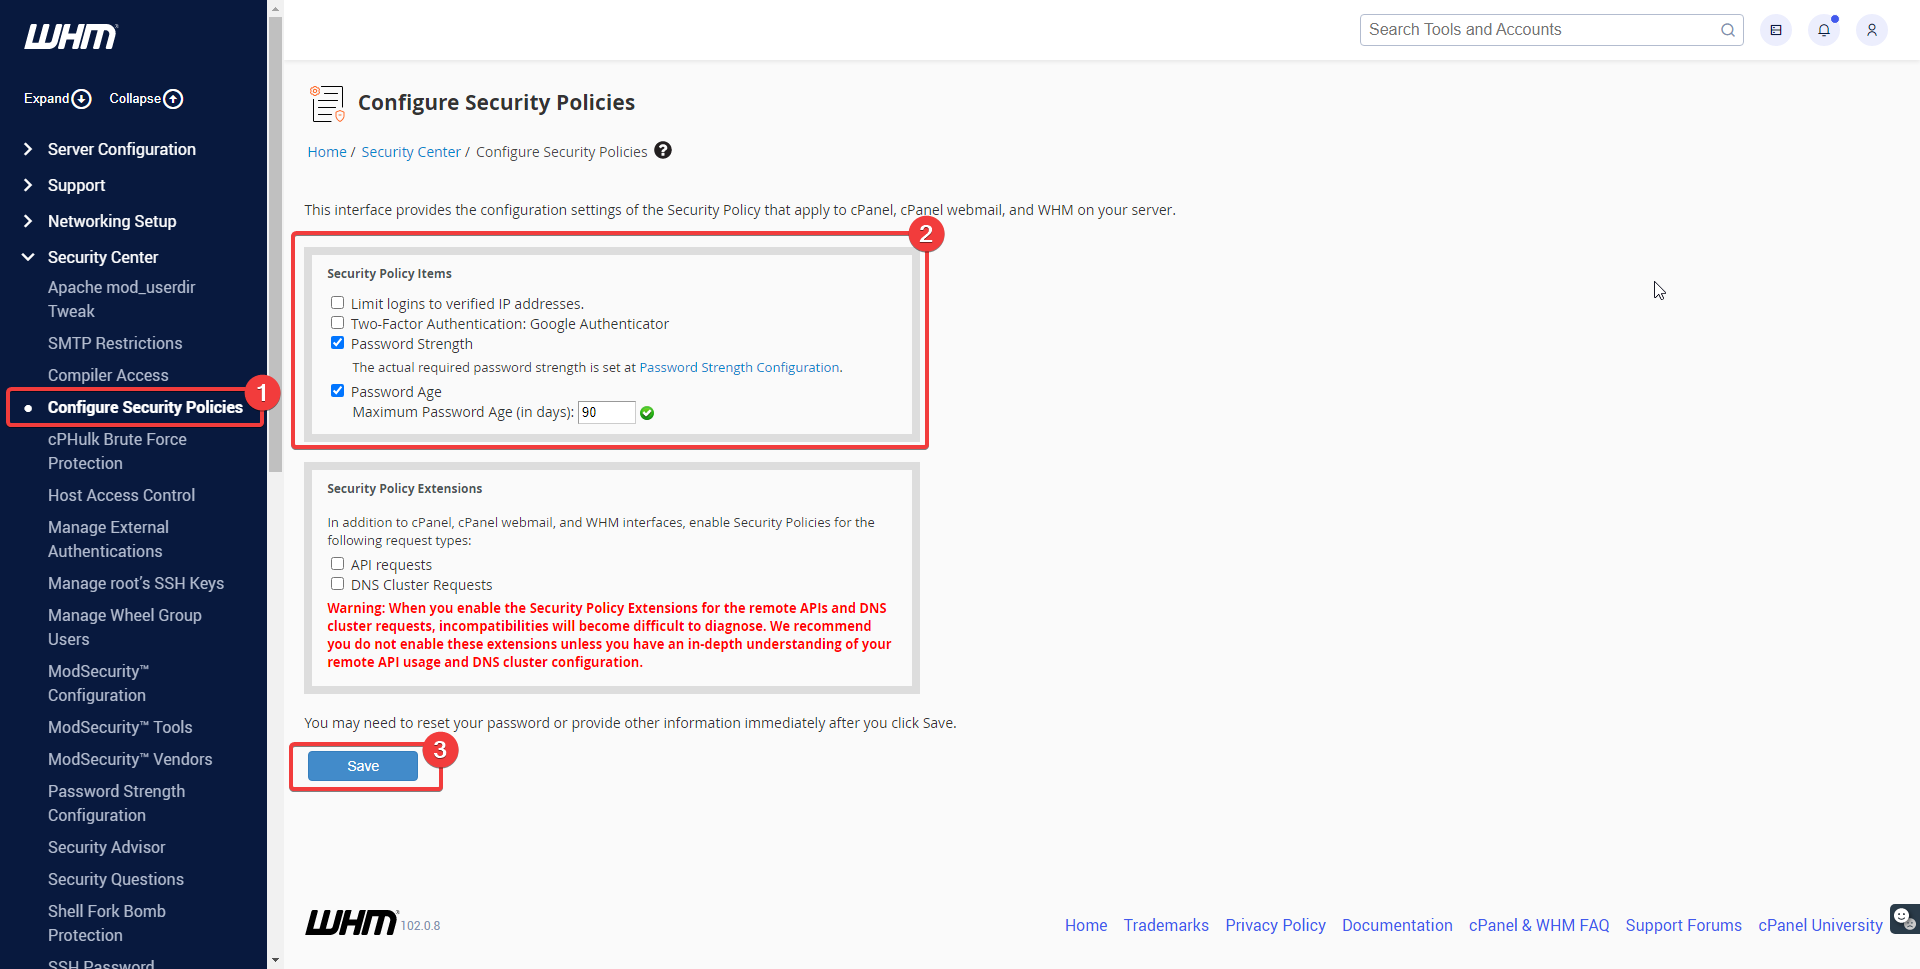Open Privacy Policy footer link
Screen dimensions: 1920x969
coord(1275,925)
